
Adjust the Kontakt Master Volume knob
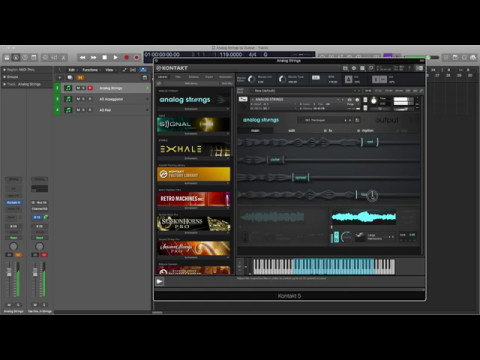251,79
